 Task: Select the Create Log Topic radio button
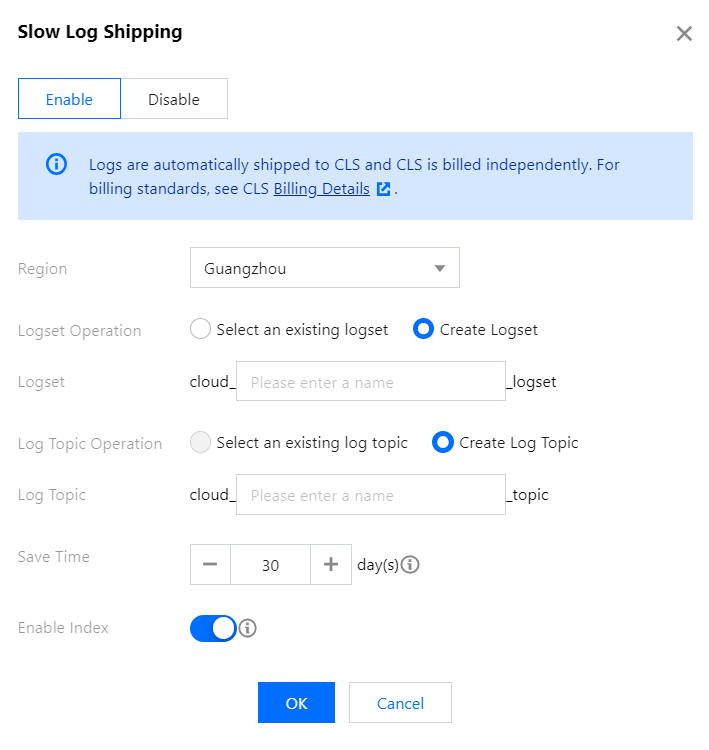(x=443, y=442)
